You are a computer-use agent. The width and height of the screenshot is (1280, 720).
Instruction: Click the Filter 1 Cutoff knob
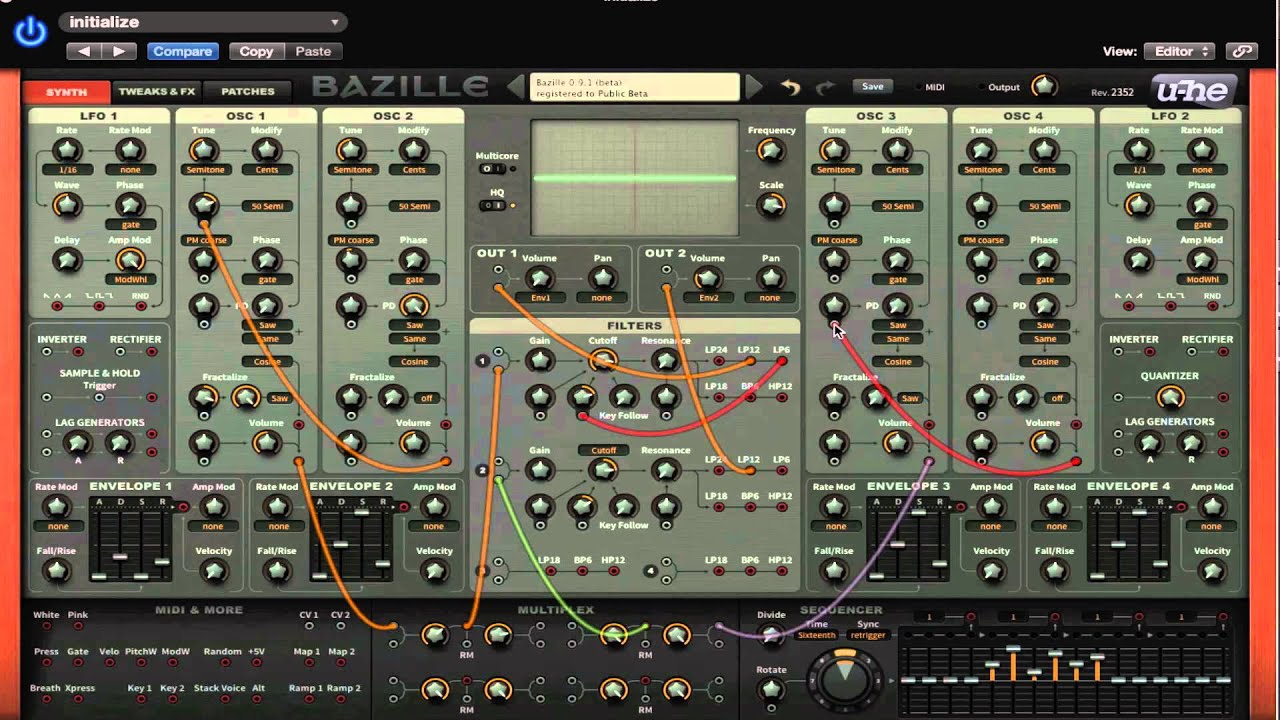click(x=603, y=361)
